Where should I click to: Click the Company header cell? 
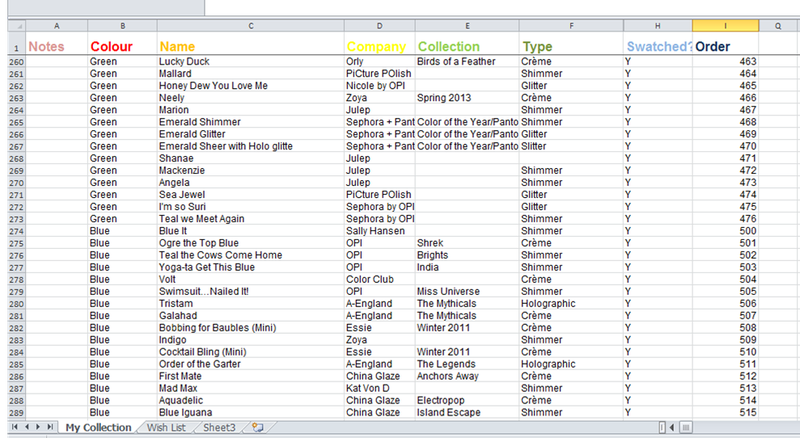(380, 43)
